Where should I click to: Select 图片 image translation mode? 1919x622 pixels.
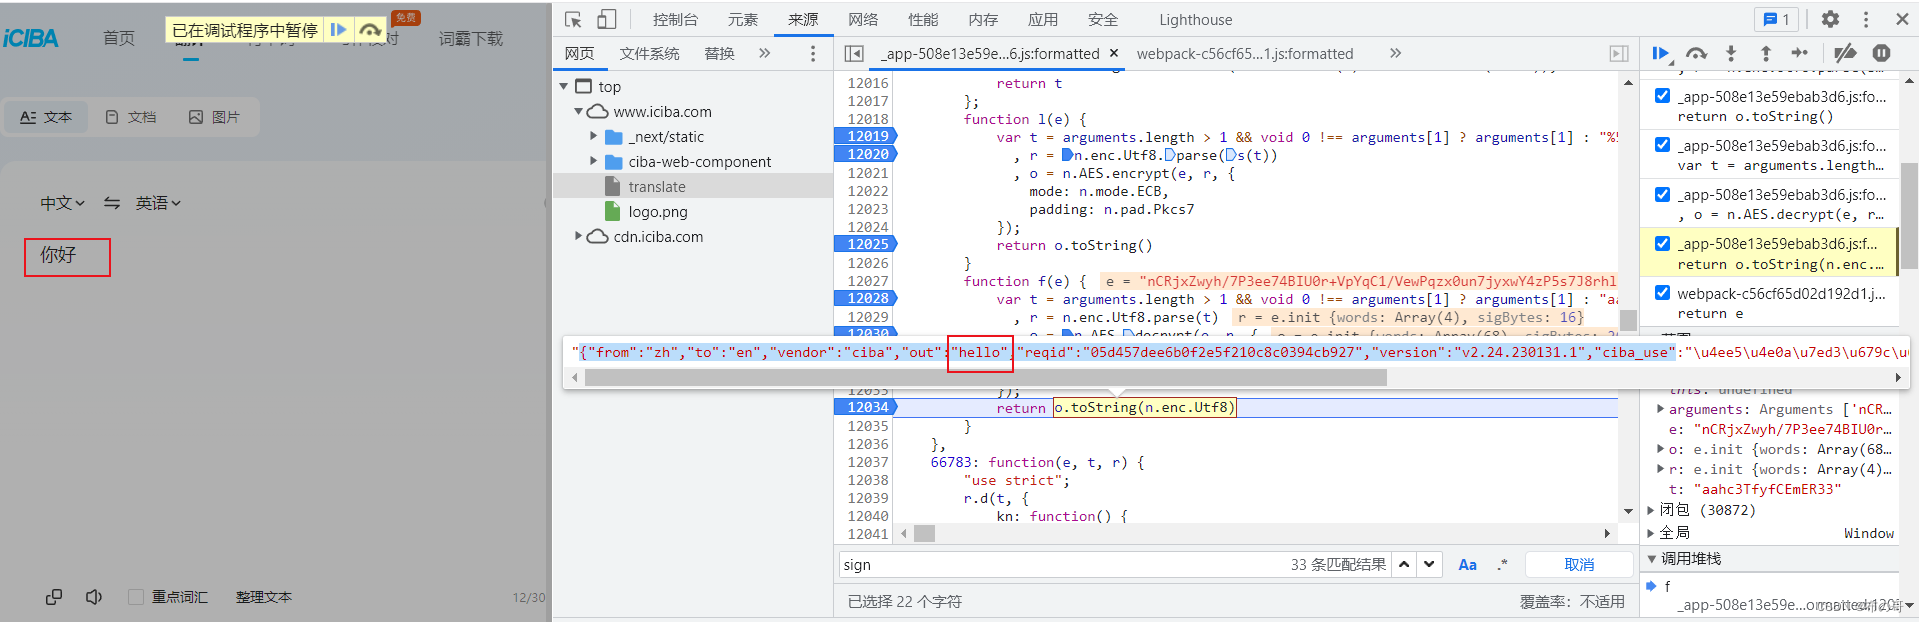click(x=215, y=117)
